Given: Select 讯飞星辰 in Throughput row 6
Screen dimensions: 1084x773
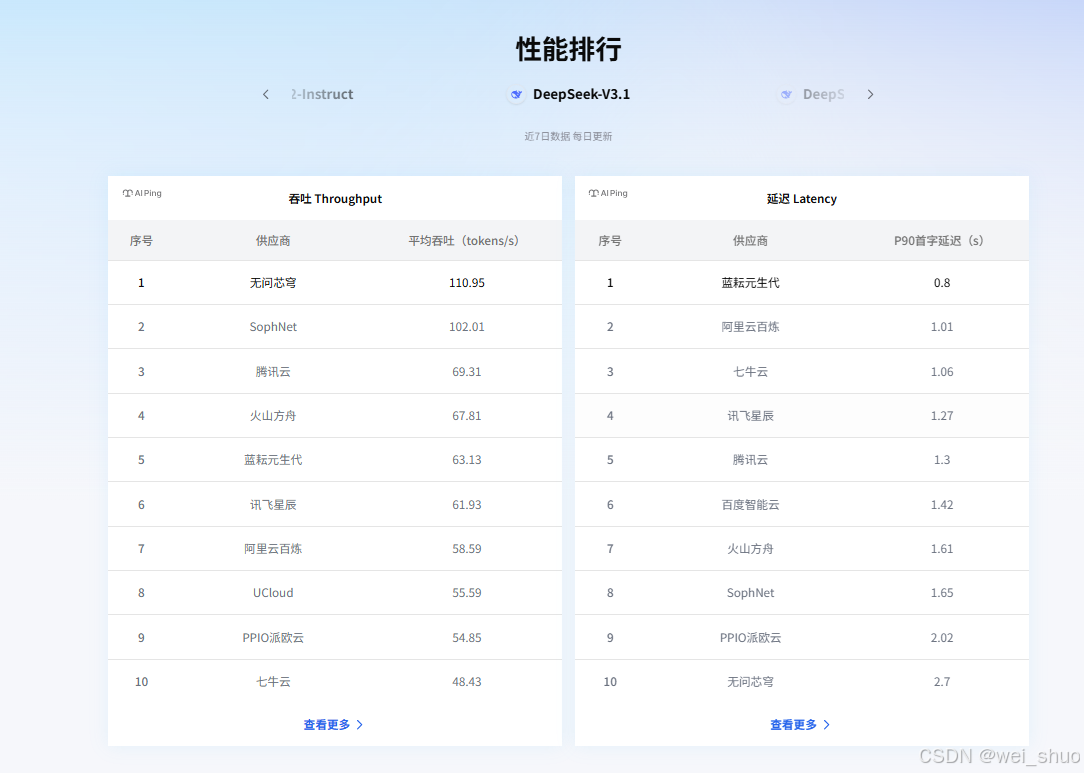Looking at the screenshot, I should 273,505.
